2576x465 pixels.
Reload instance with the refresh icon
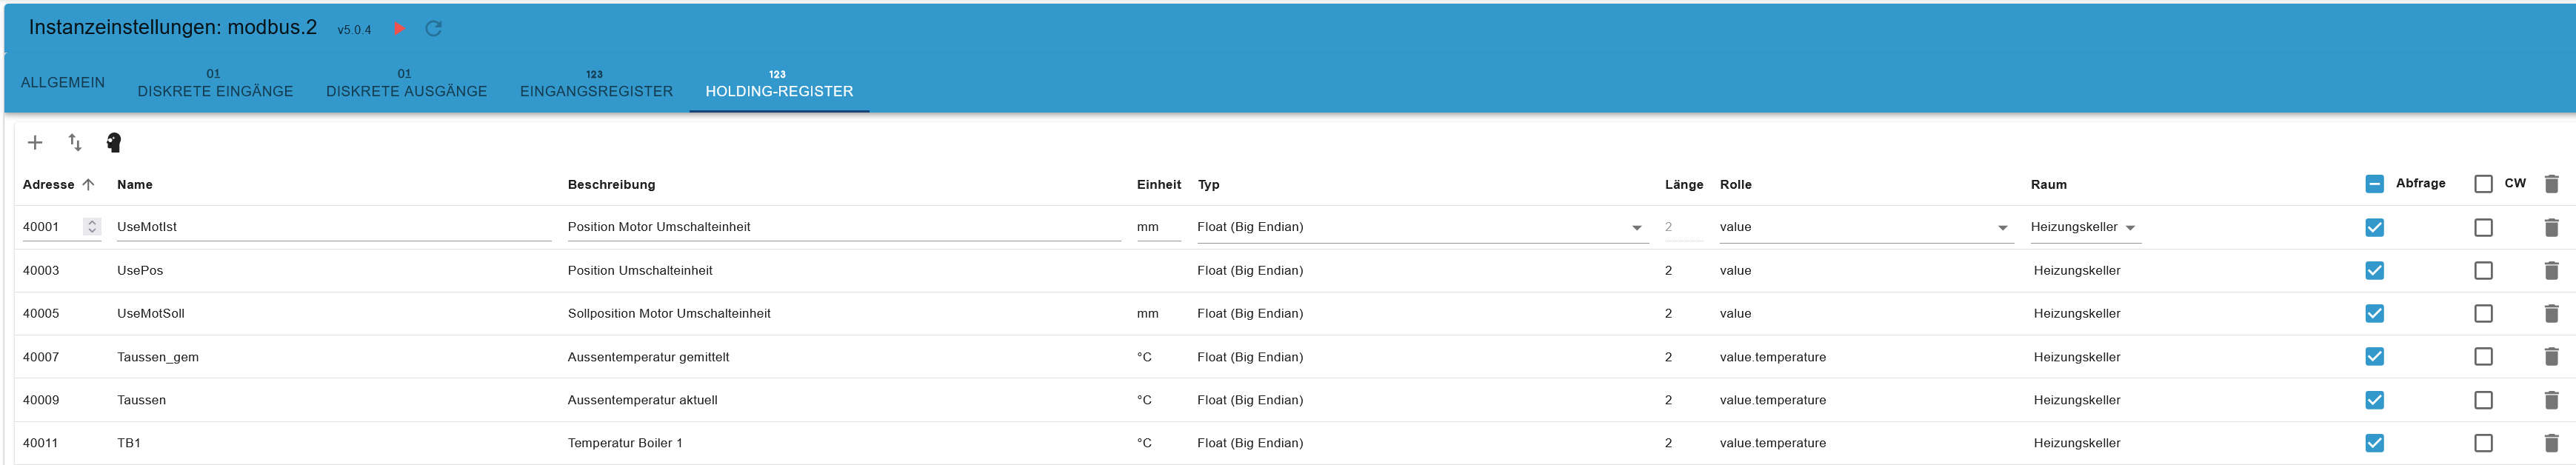pos(434,28)
